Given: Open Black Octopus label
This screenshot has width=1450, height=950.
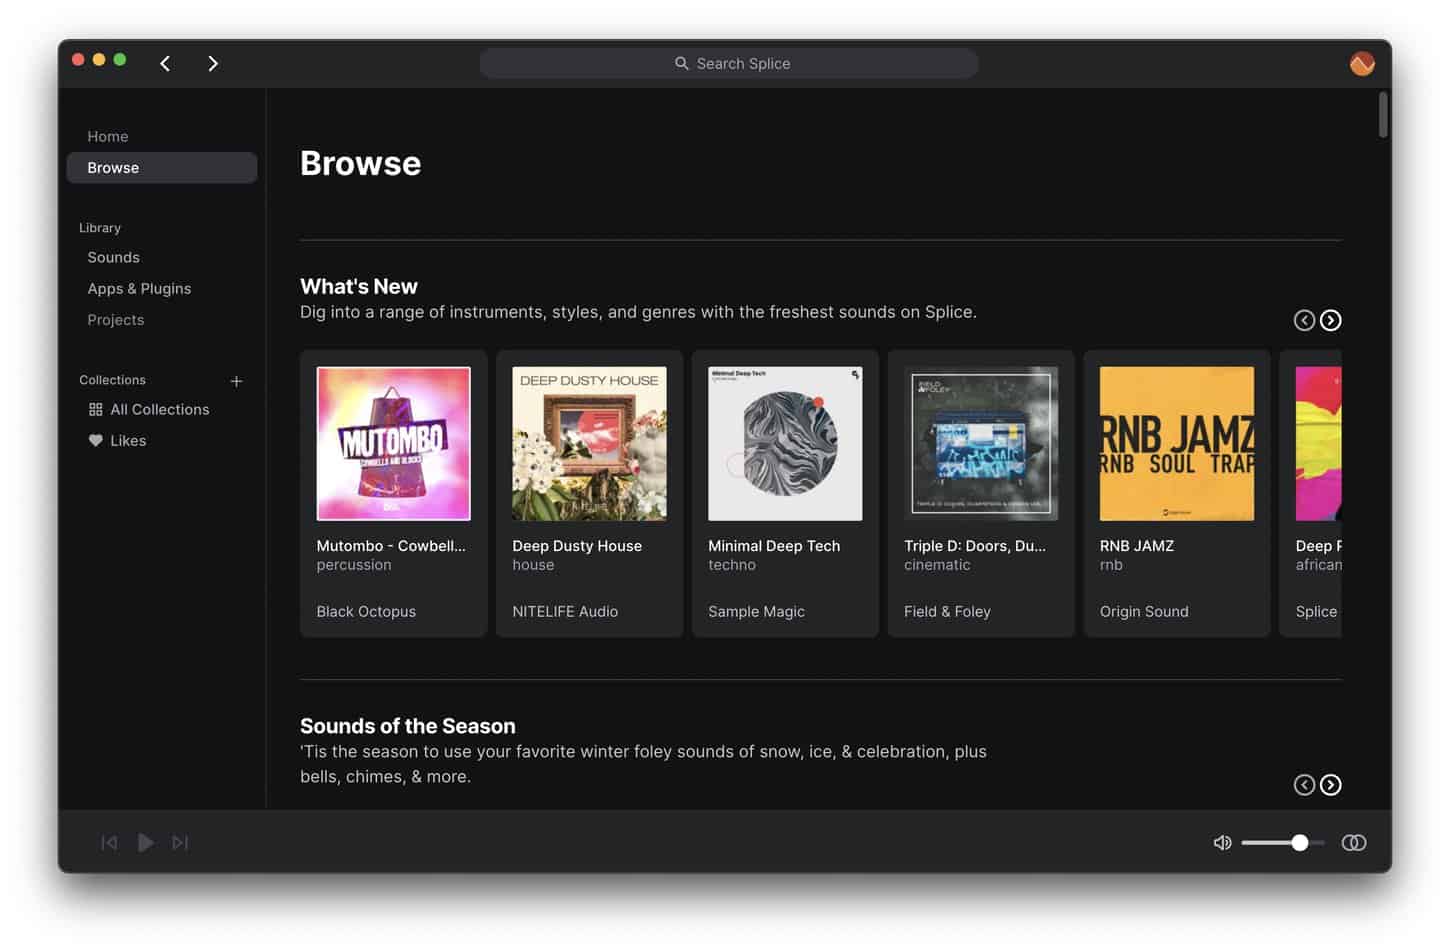Looking at the screenshot, I should coord(366,611).
